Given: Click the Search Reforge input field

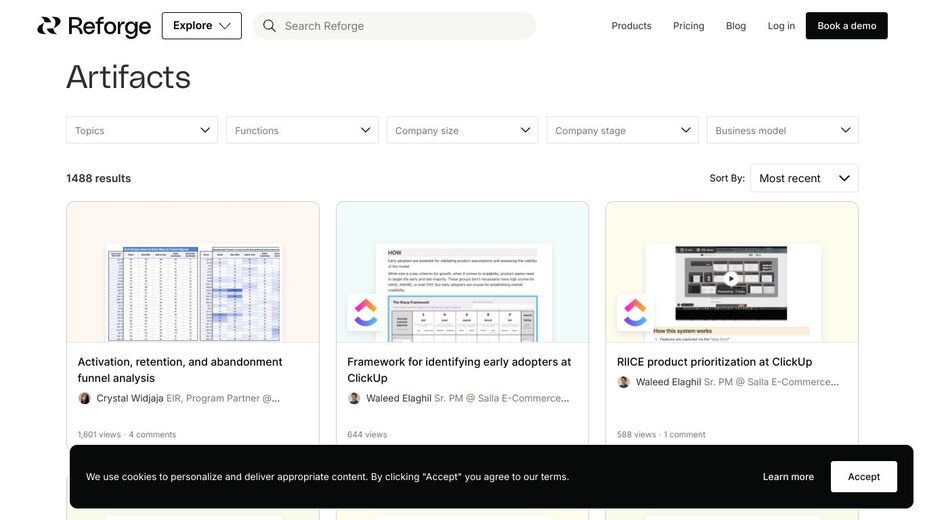Looking at the screenshot, I should click(394, 25).
